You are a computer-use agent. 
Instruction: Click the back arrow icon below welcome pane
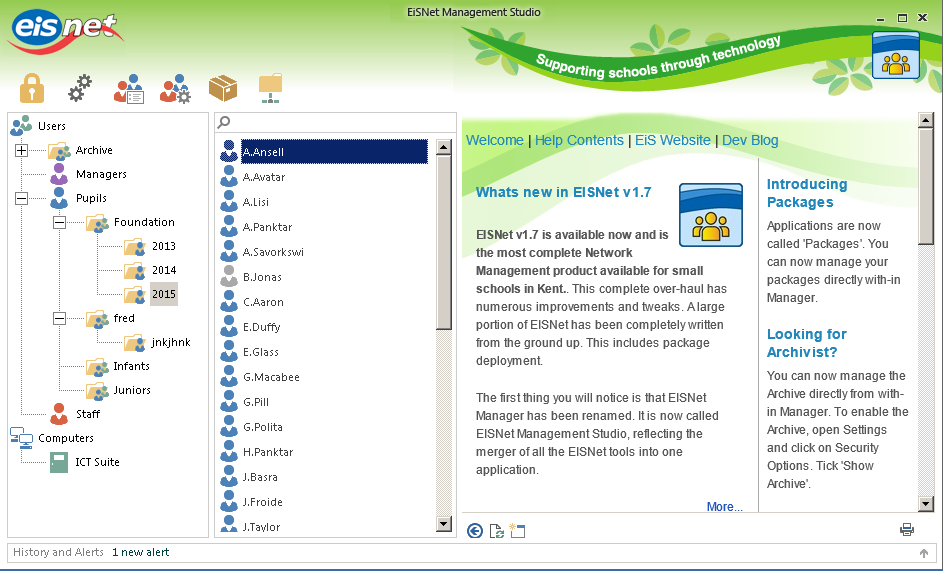click(475, 531)
